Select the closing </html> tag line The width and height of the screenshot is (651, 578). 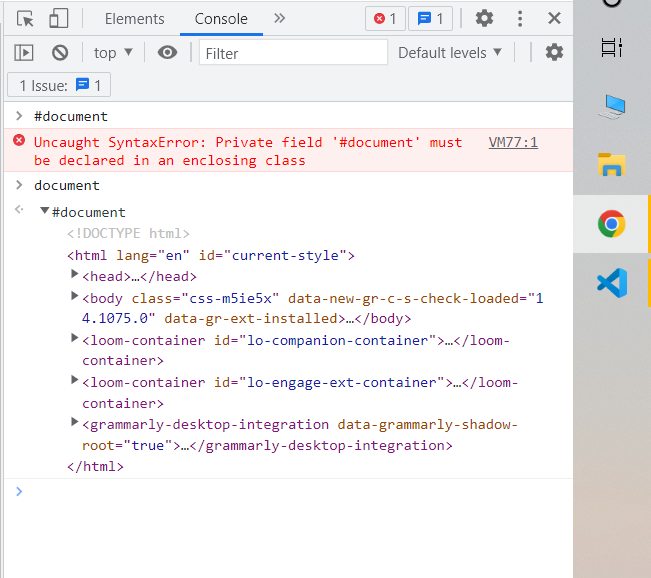(95, 467)
